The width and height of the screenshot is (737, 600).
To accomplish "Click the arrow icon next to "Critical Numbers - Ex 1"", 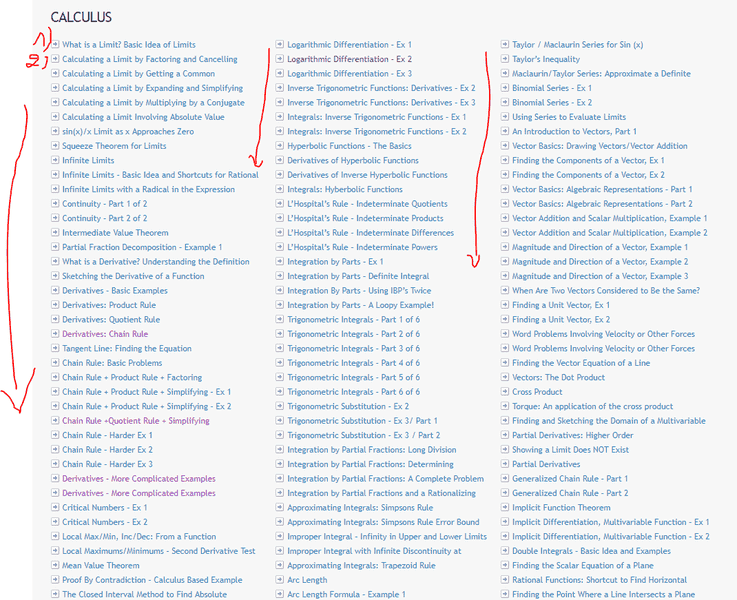I will tap(55, 507).
